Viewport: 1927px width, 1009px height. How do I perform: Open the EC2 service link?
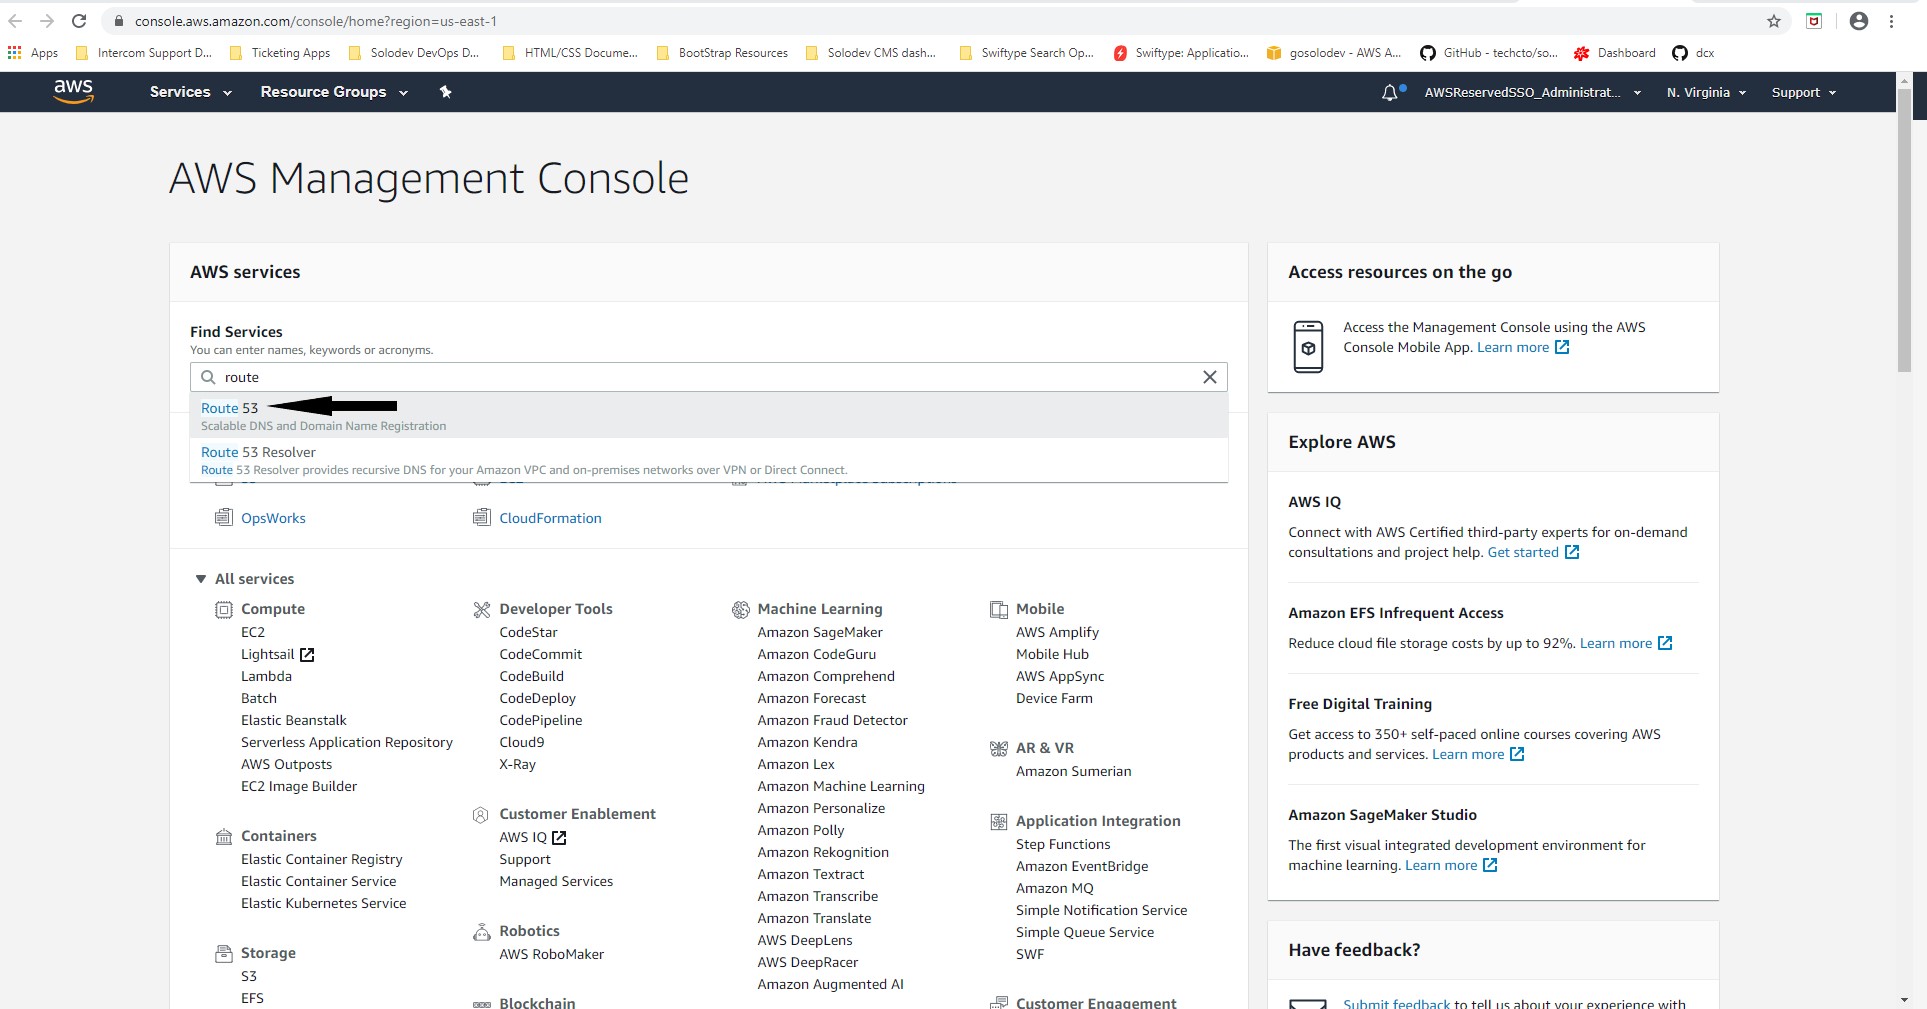pos(253,632)
